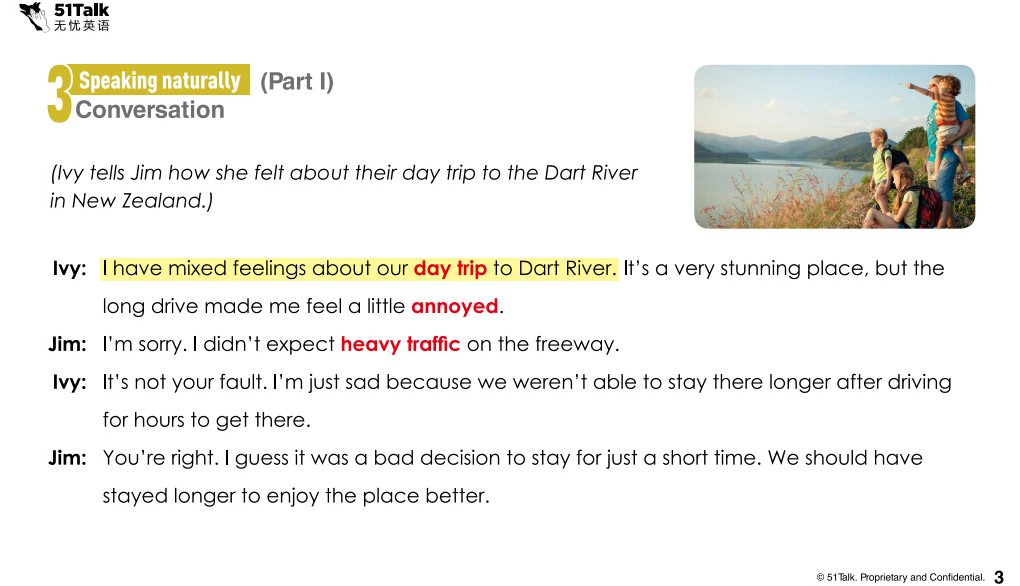Select the red "heavy traffic" phrase
The image size is (1020, 586).
(400, 345)
